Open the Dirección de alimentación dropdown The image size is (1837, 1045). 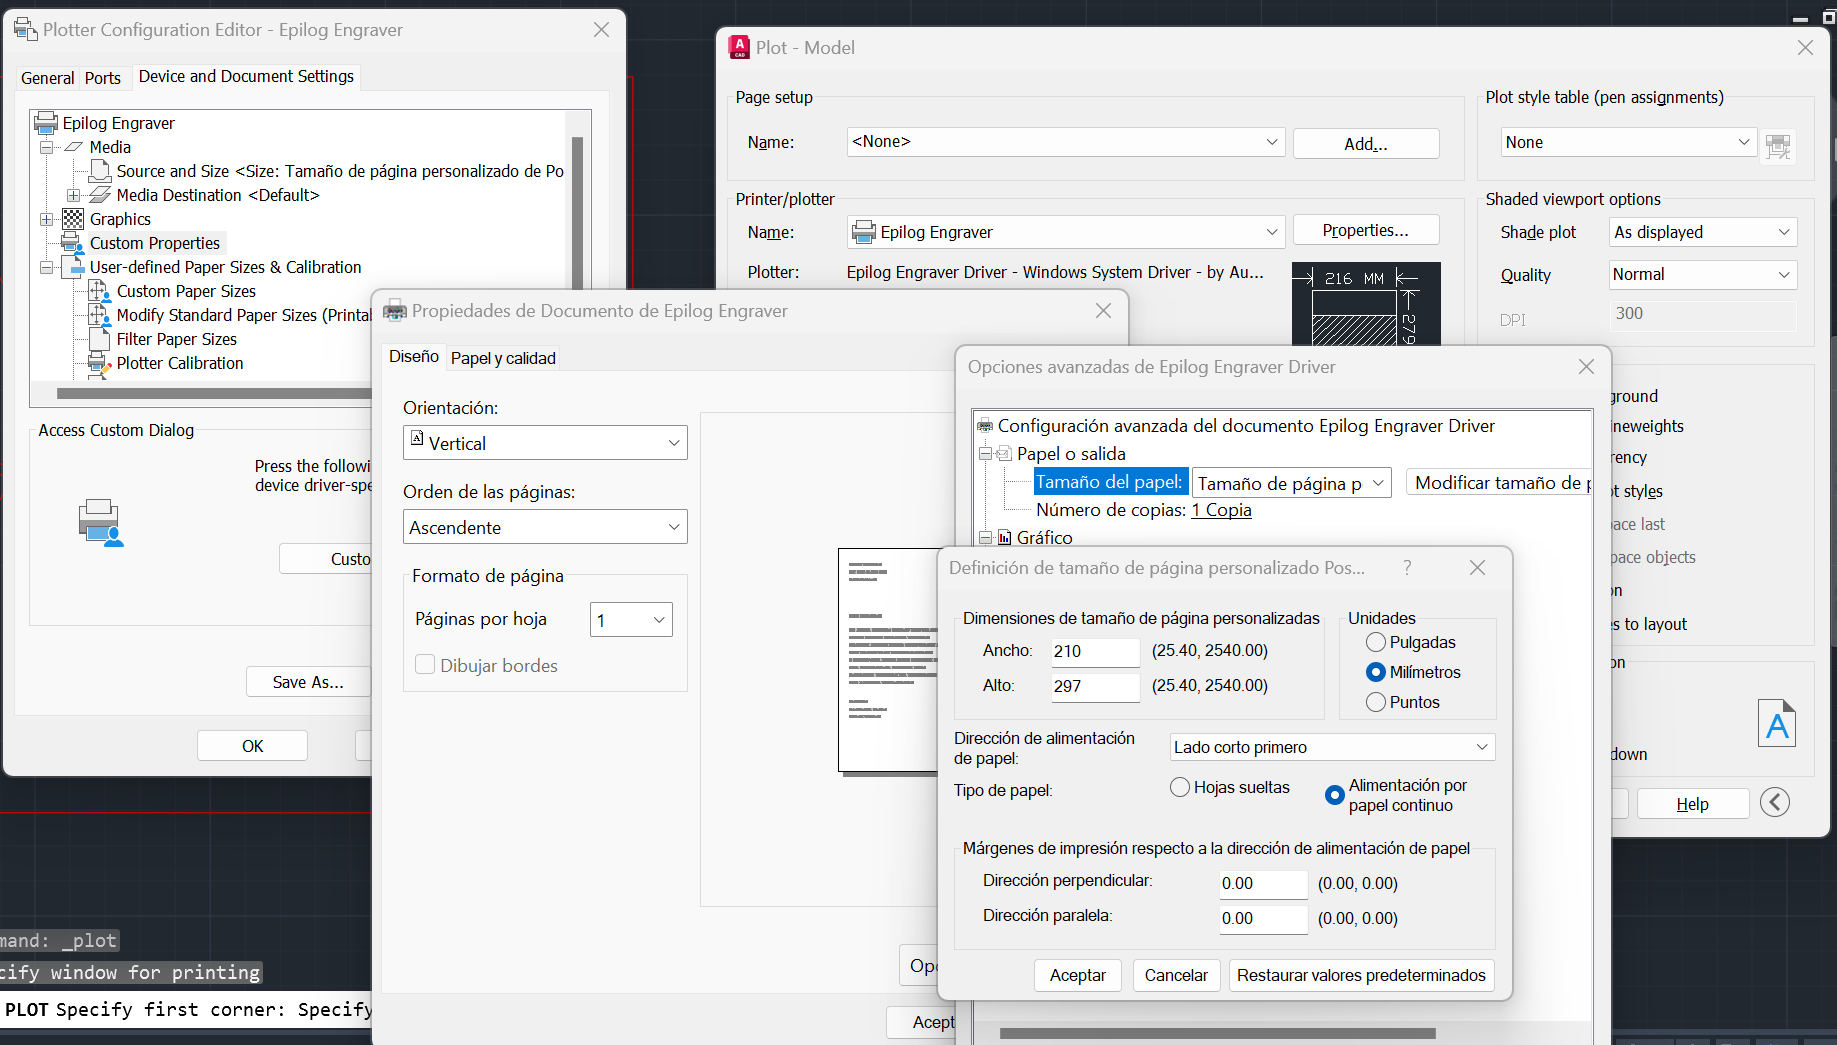[x=1333, y=747]
